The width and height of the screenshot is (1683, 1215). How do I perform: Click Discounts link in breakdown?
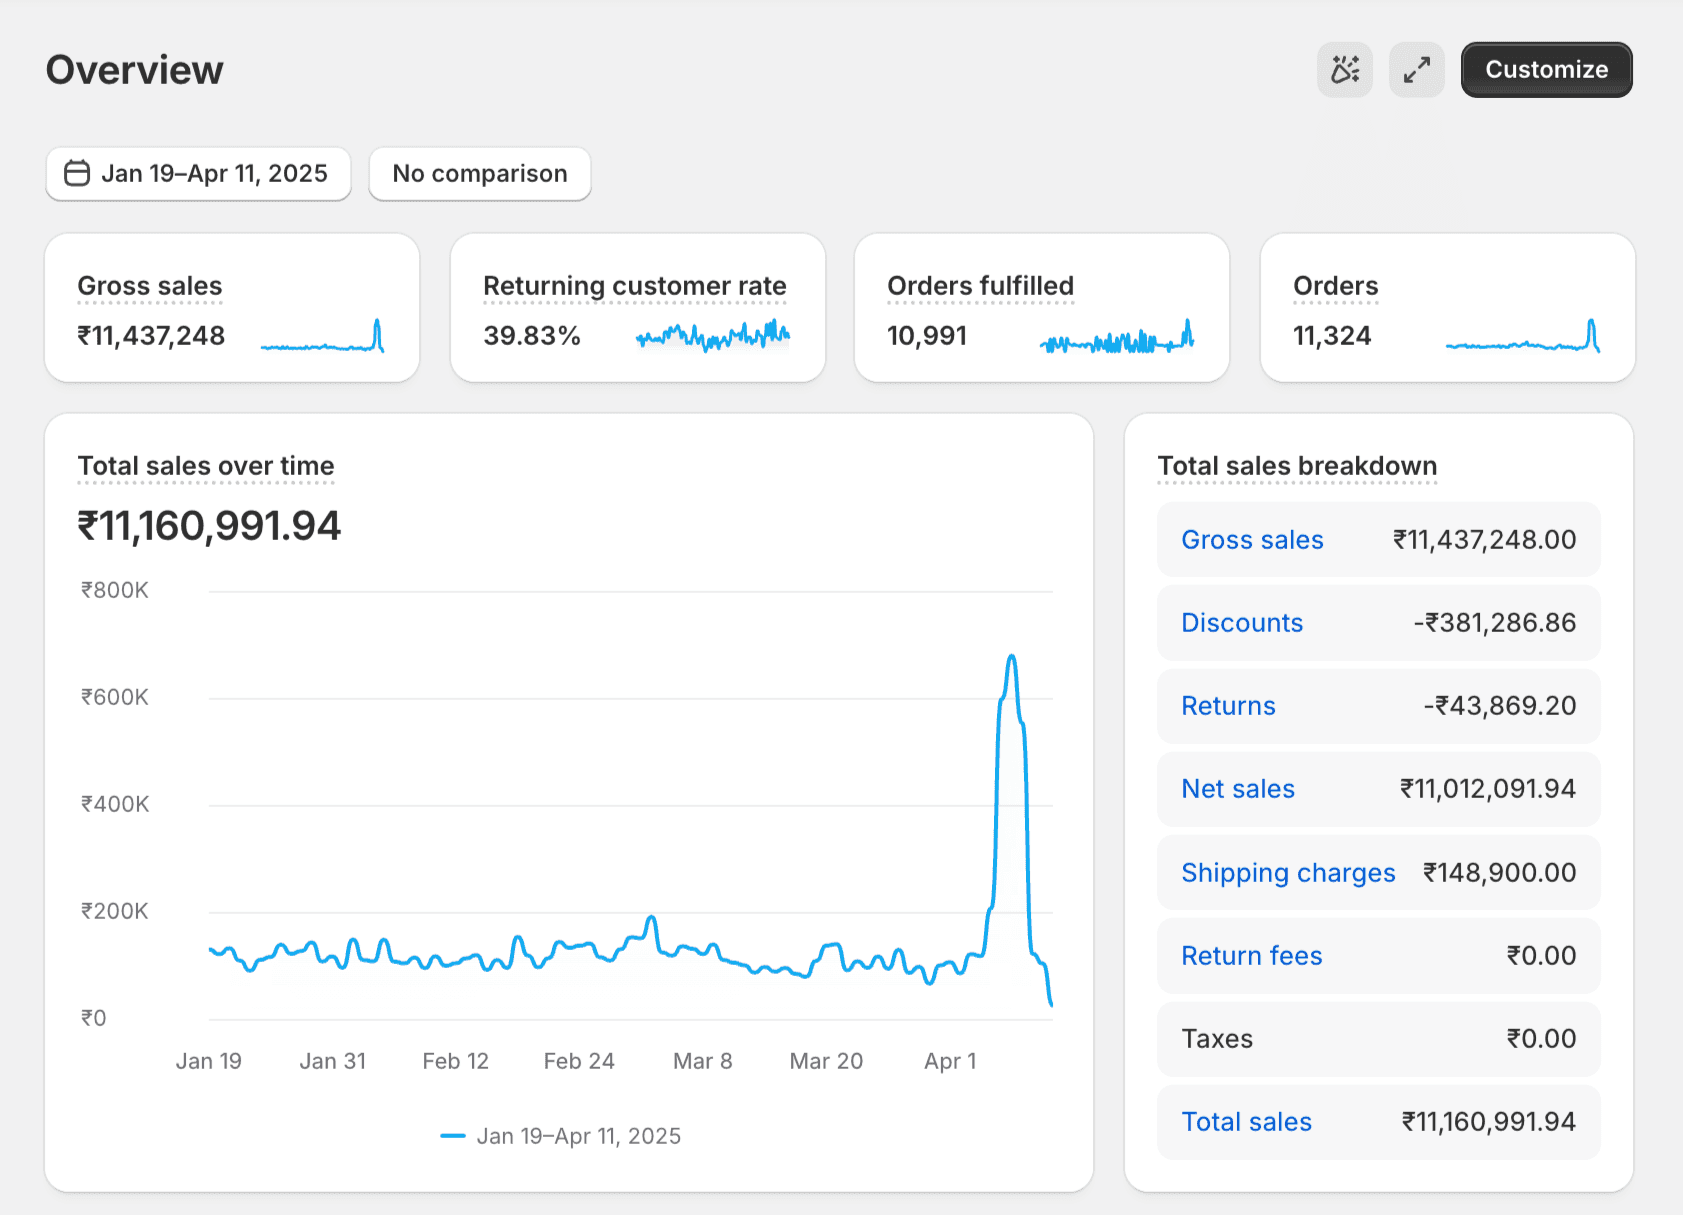click(1242, 623)
